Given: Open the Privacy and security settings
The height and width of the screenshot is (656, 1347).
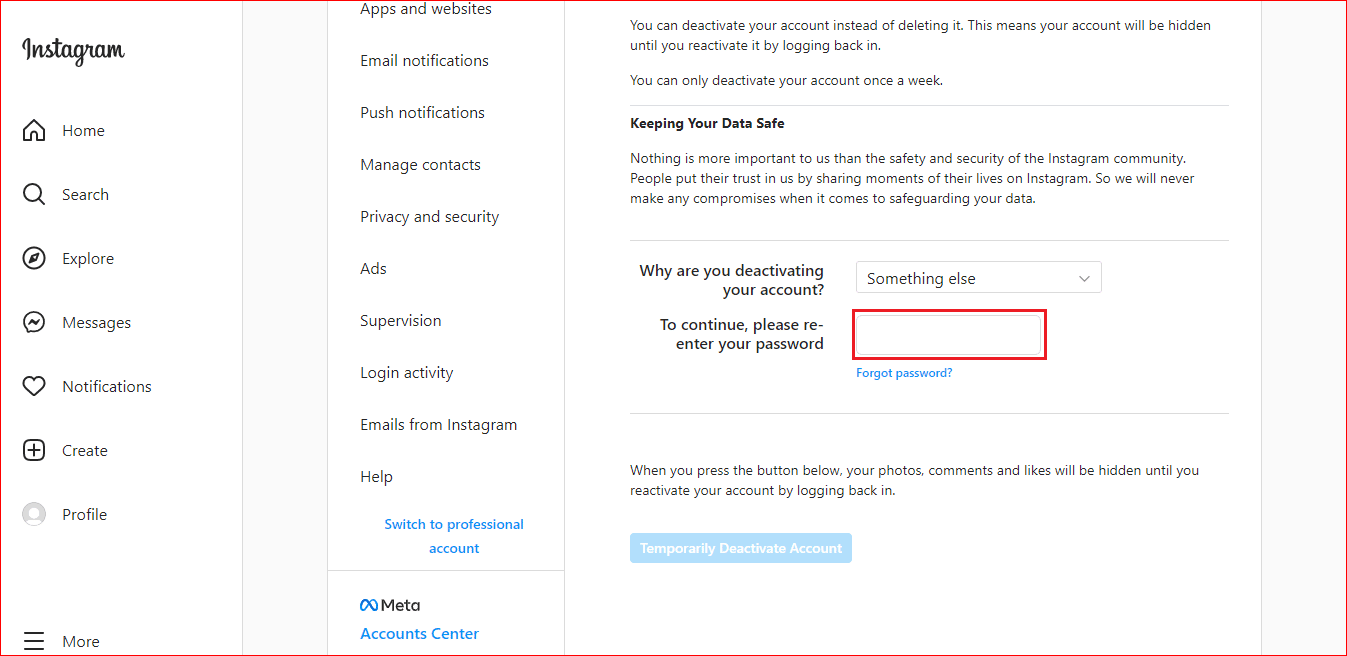Looking at the screenshot, I should coord(429,217).
